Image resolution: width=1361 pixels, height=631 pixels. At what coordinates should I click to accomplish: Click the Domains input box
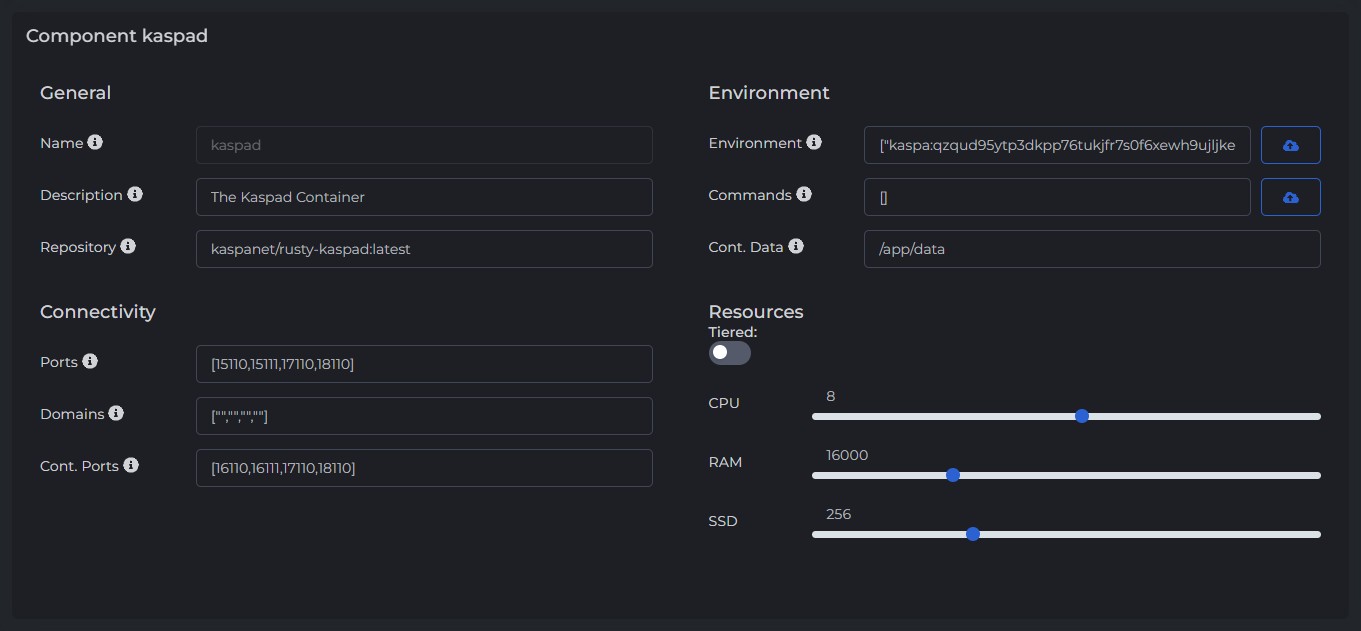(x=424, y=416)
